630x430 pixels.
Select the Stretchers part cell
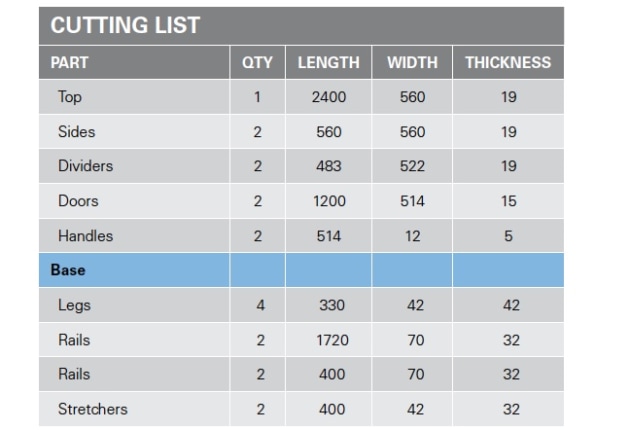click(134, 409)
